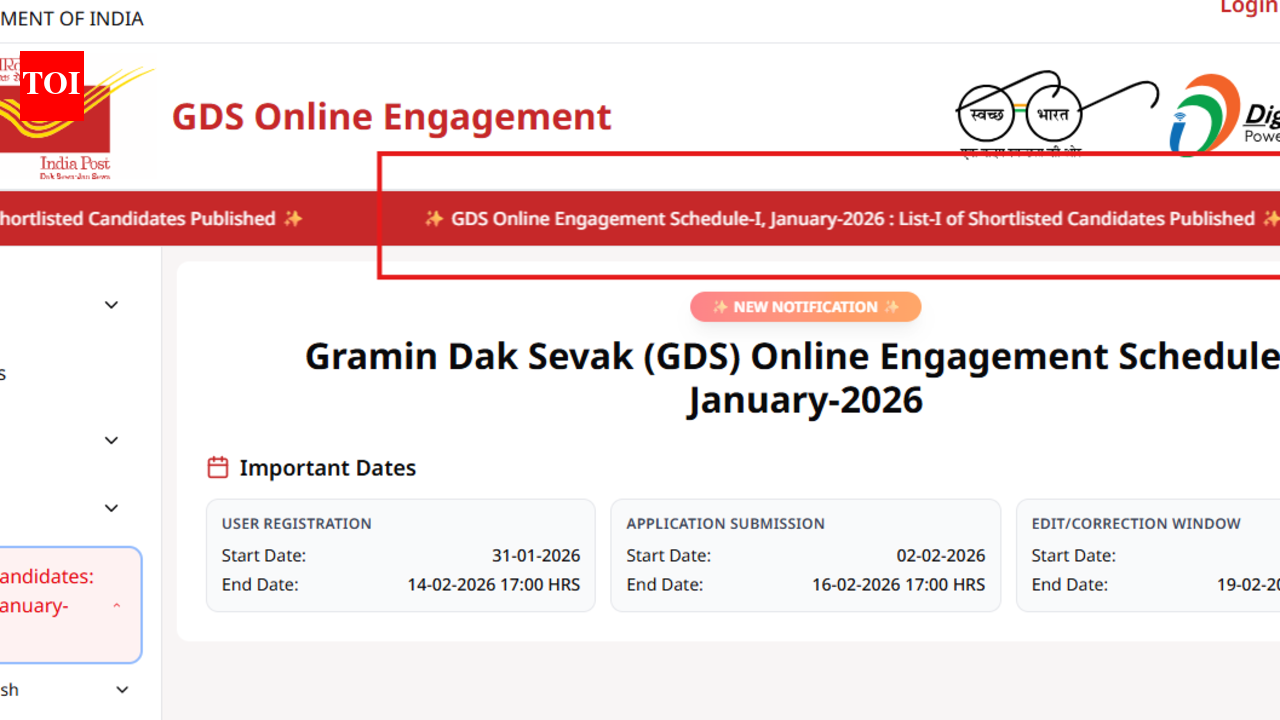Click the sparkle icon in the notification badge
Screen dimensions: 1280x720
(x=720, y=307)
